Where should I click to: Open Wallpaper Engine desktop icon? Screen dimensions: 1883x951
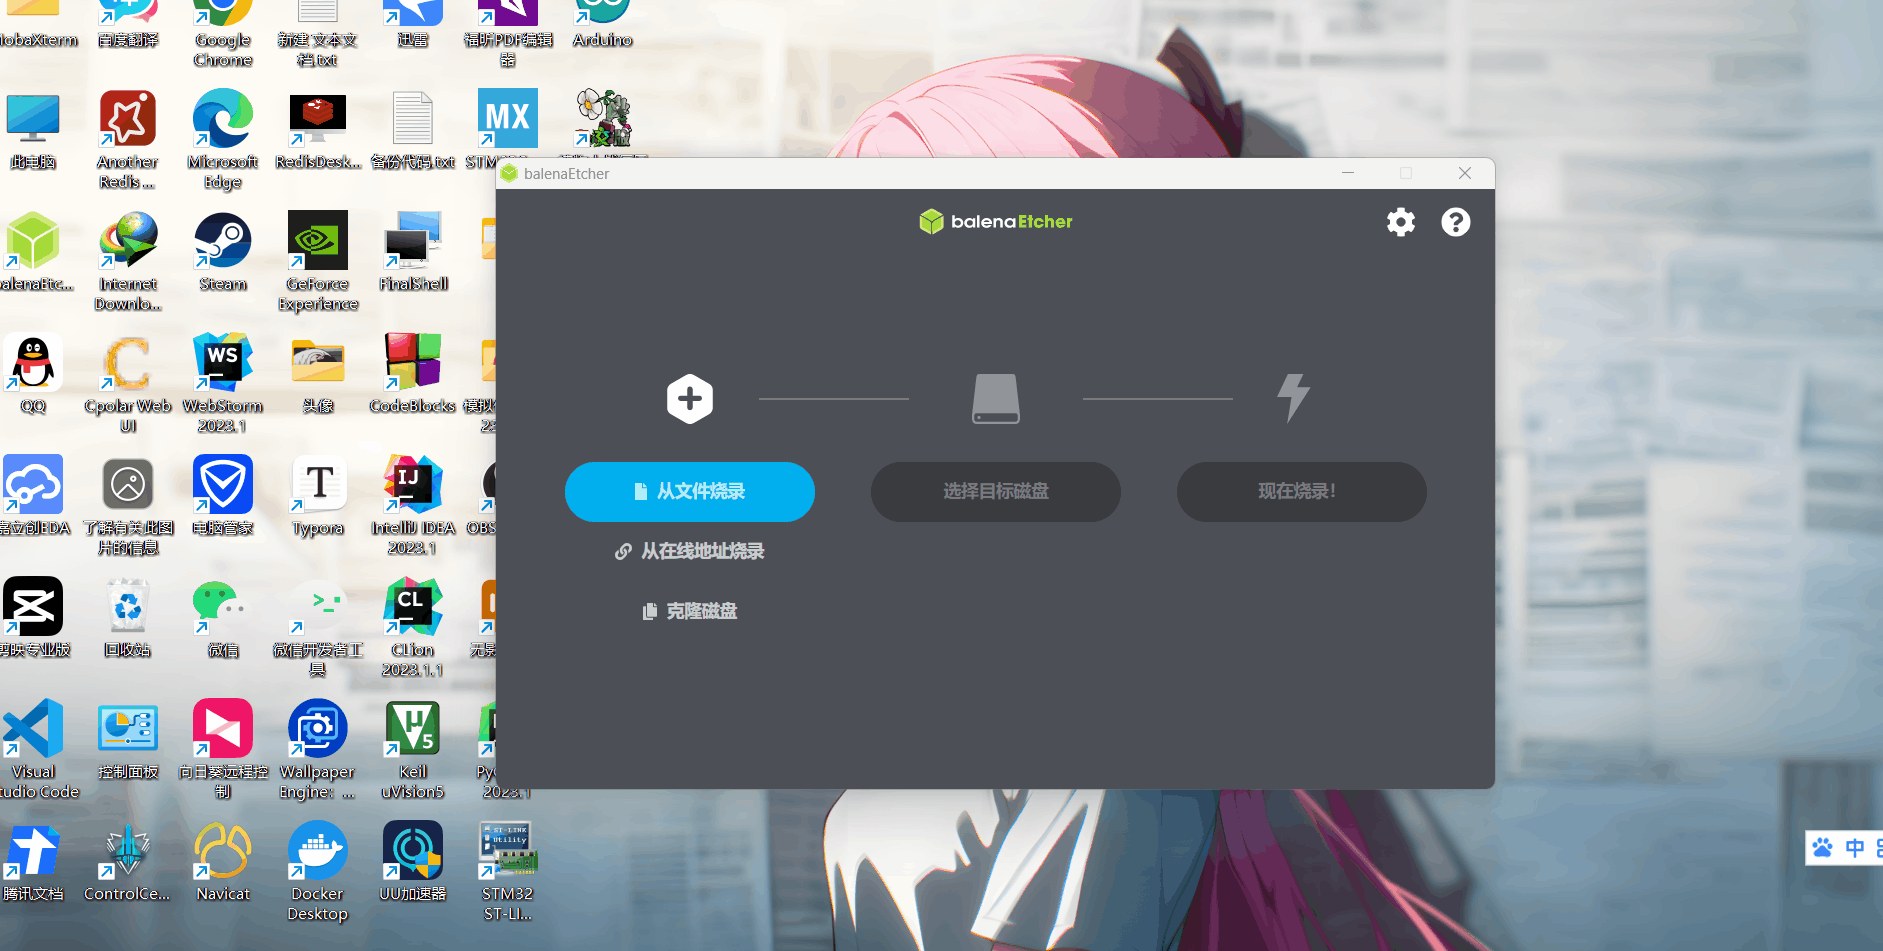pyautogui.click(x=318, y=749)
